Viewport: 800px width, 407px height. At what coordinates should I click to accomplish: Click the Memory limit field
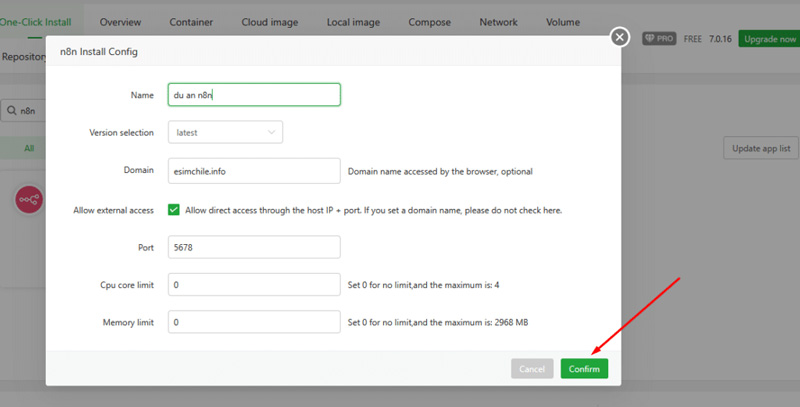pyautogui.click(x=254, y=322)
